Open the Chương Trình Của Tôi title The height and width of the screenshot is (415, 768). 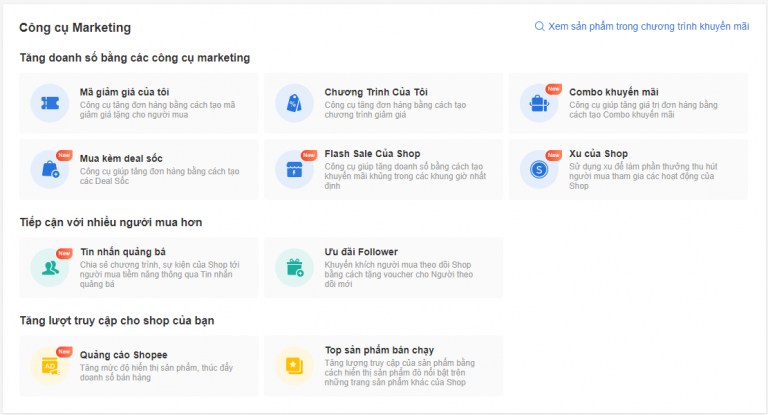[376, 92]
